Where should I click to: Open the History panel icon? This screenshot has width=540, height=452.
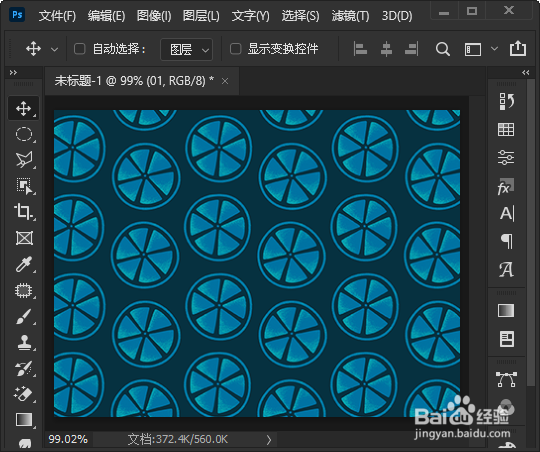click(506, 101)
